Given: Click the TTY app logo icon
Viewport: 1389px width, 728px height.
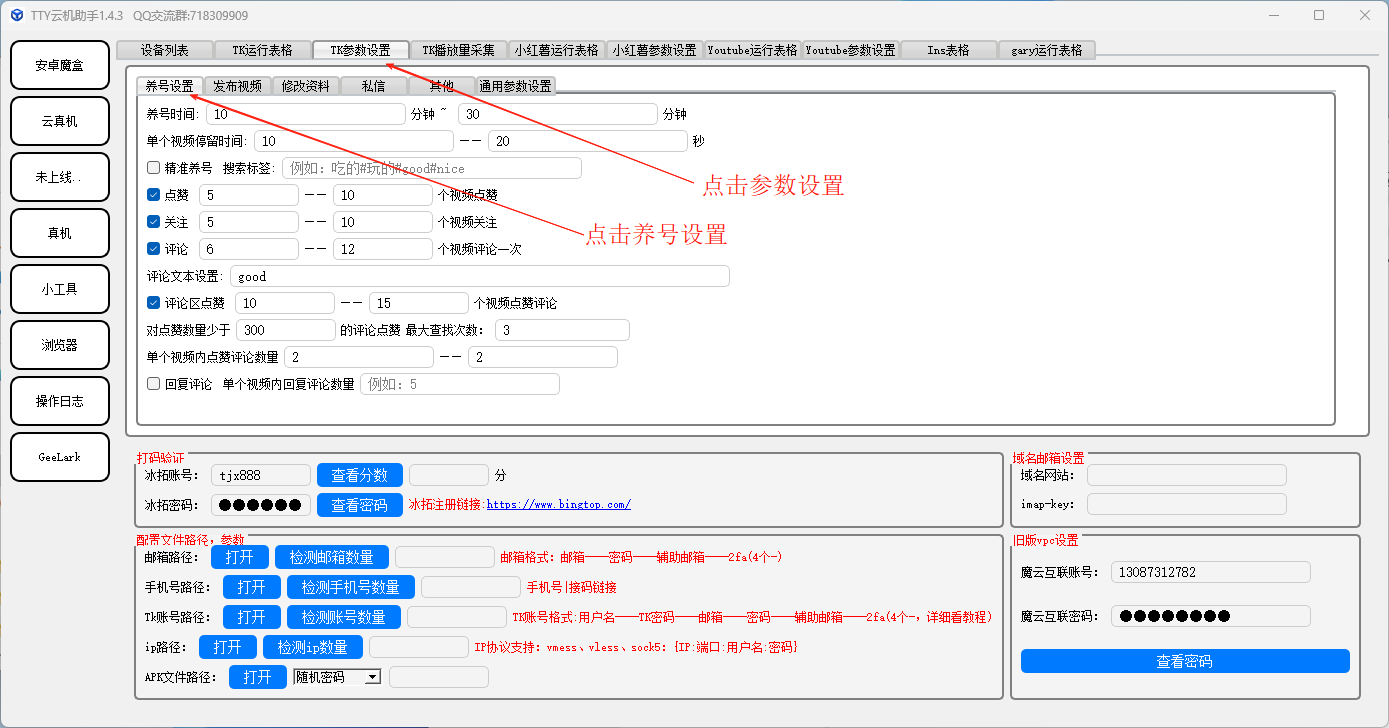Looking at the screenshot, I should [x=17, y=15].
